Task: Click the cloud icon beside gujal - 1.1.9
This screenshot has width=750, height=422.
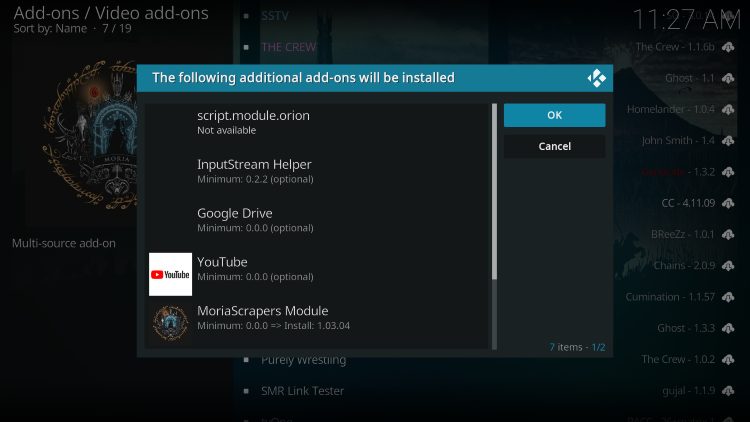Action: 728,391
